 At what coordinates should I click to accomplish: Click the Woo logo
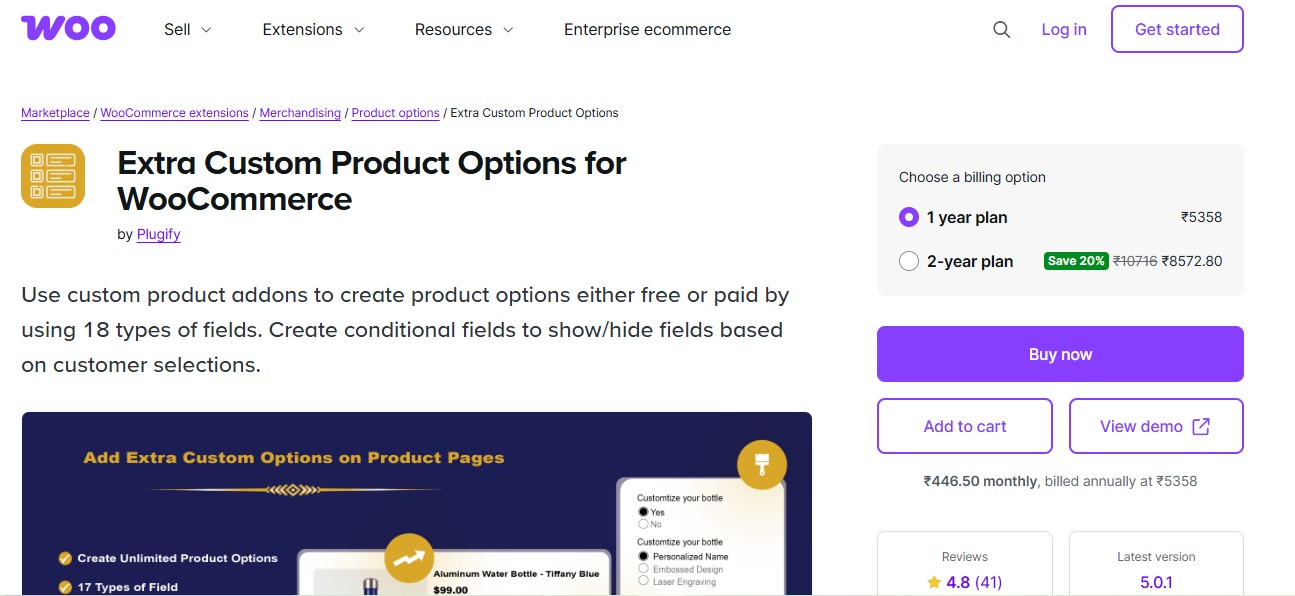67,28
